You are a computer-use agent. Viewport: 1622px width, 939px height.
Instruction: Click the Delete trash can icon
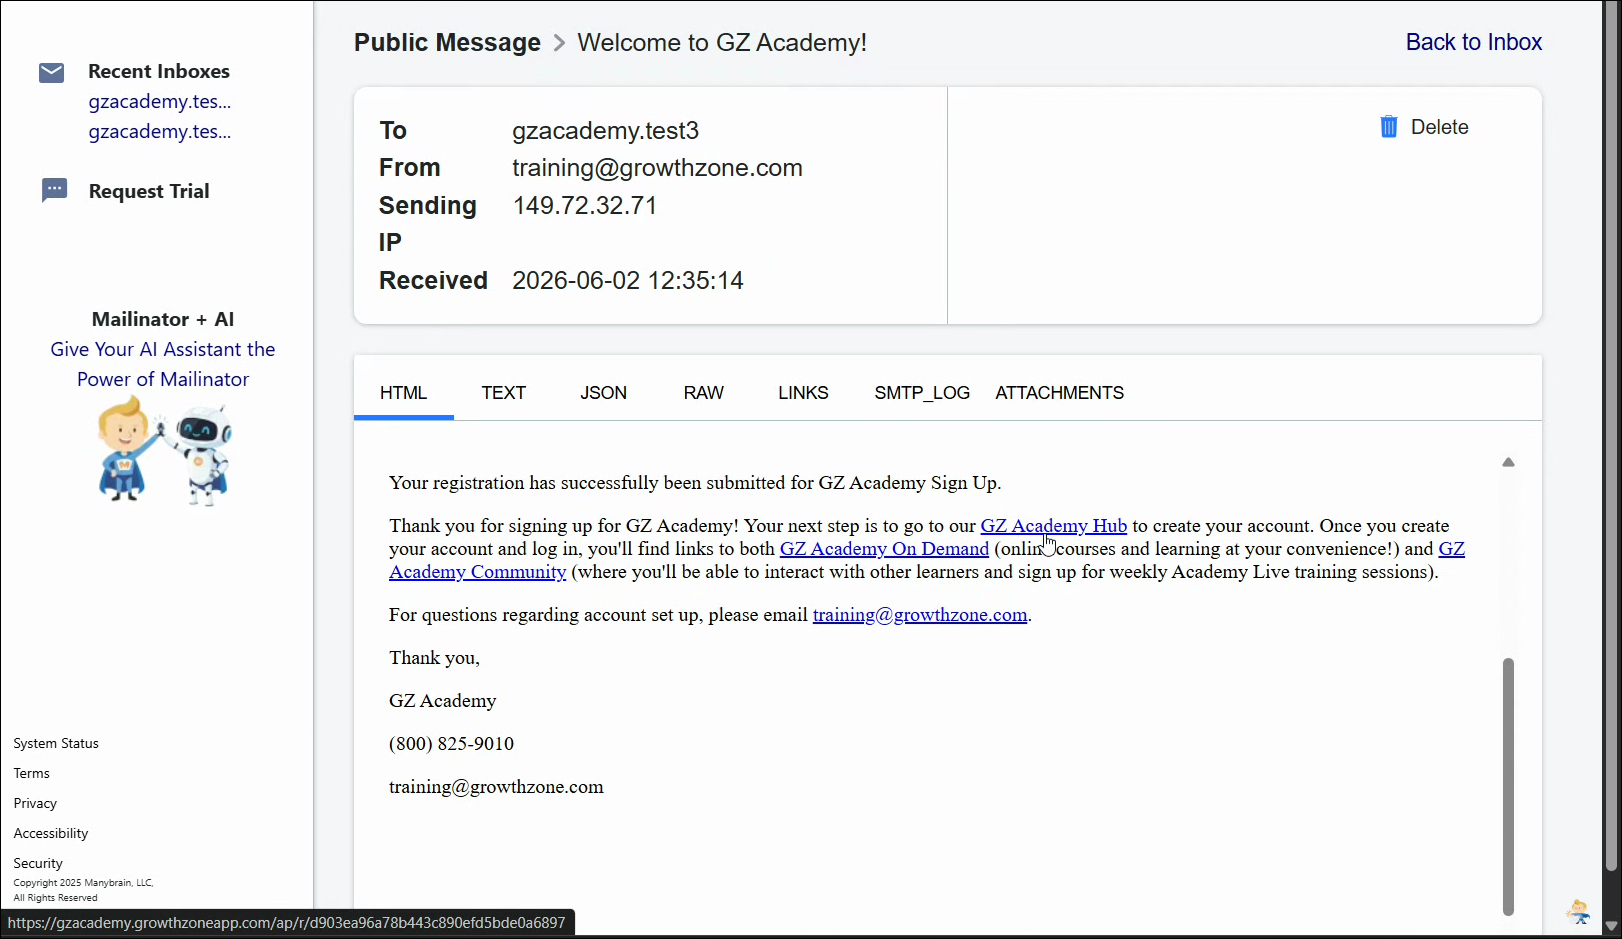point(1389,127)
